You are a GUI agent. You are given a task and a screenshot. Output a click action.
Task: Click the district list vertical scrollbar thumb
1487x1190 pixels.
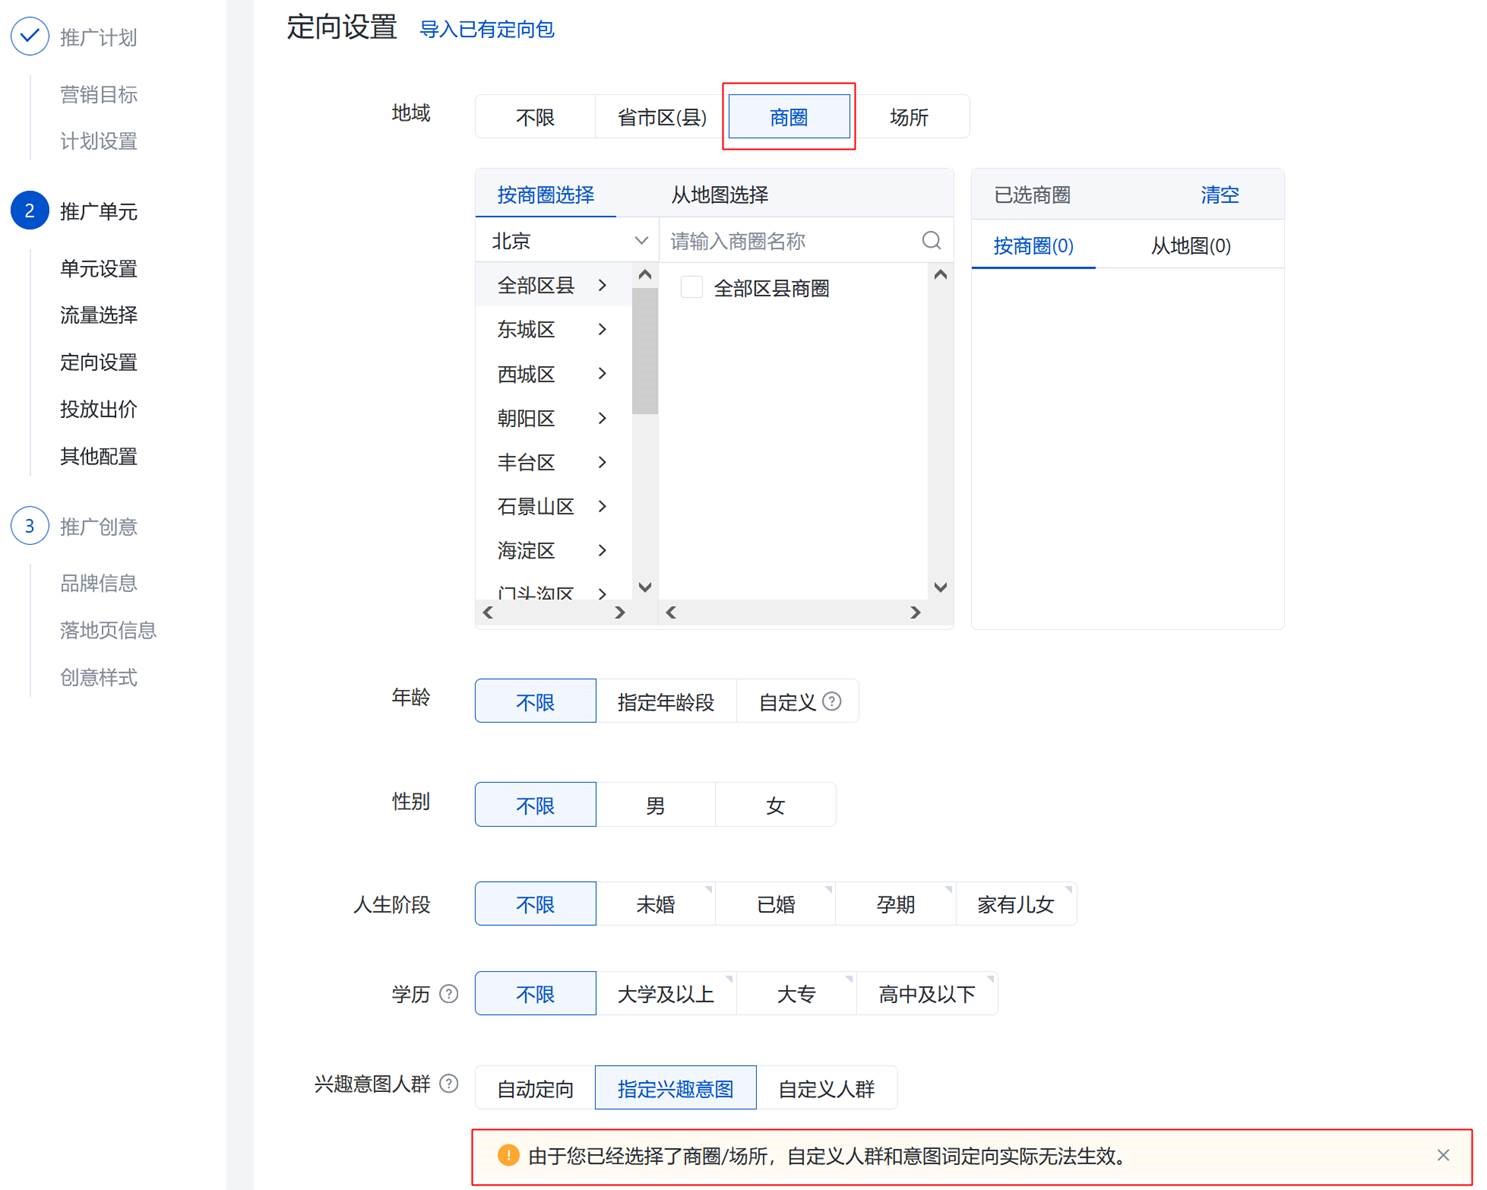click(x=645, y=350)
